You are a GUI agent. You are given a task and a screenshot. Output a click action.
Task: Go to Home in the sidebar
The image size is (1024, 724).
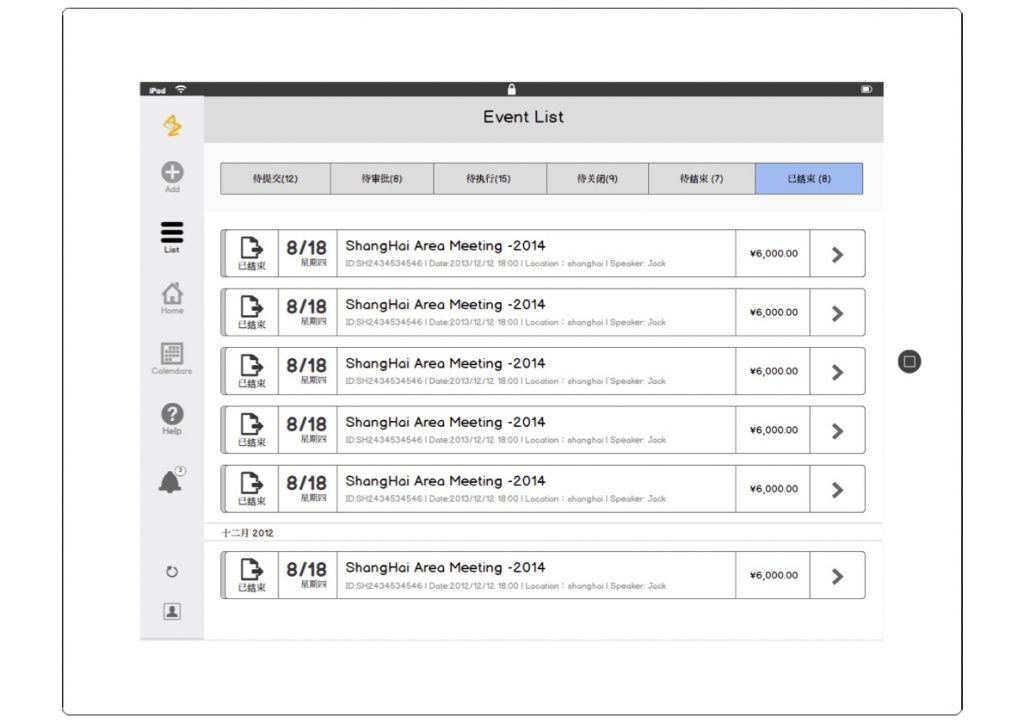(x=172, y=296)
